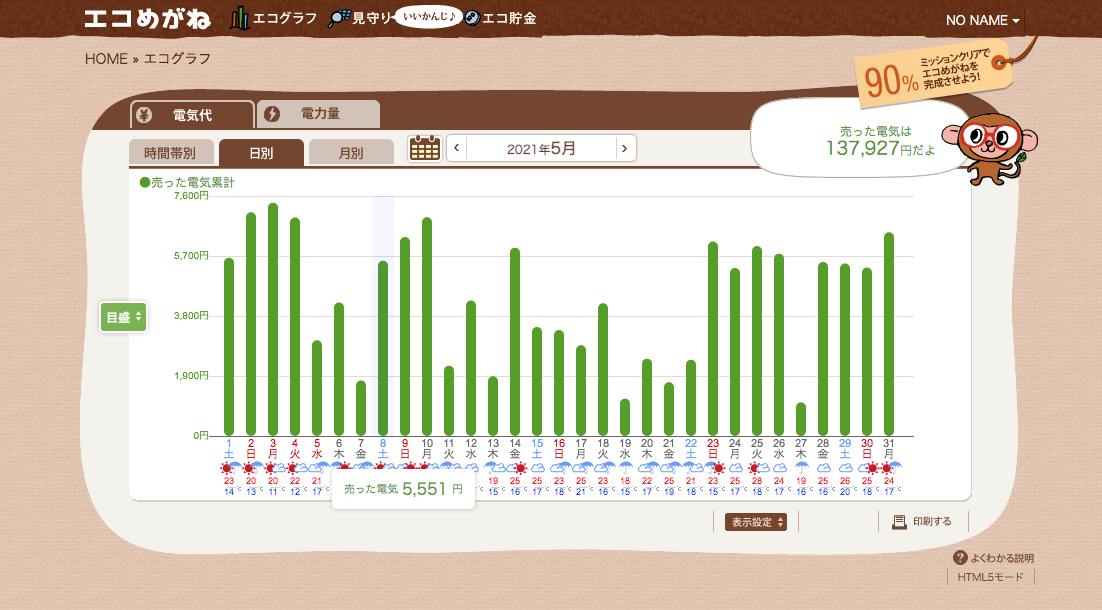The image size is (1102, 610).
Task: Open the エコ貯金 savings icon
Action: [x=473, y=18]
